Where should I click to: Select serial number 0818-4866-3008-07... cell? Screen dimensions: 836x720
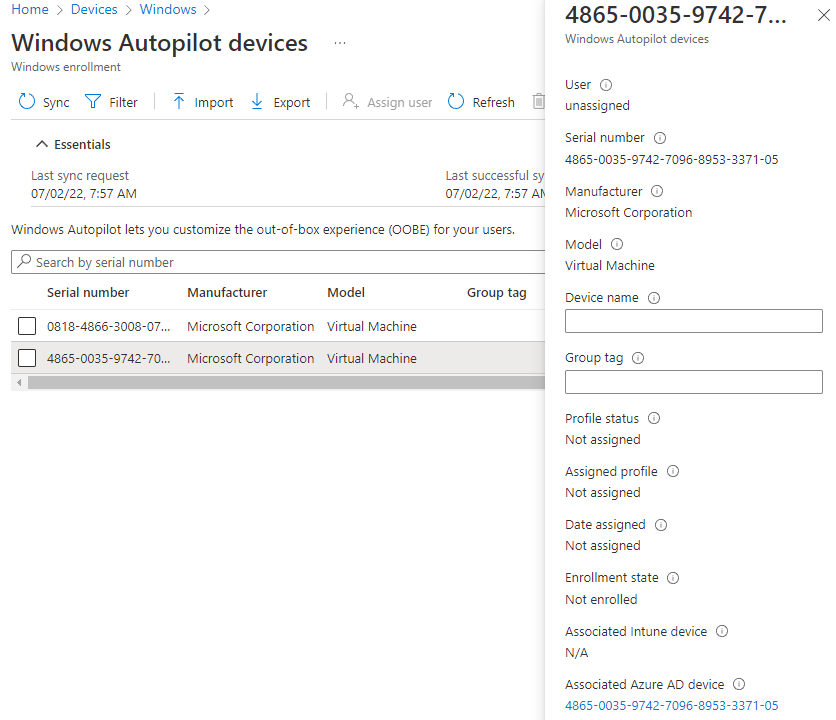coord(108,326)
